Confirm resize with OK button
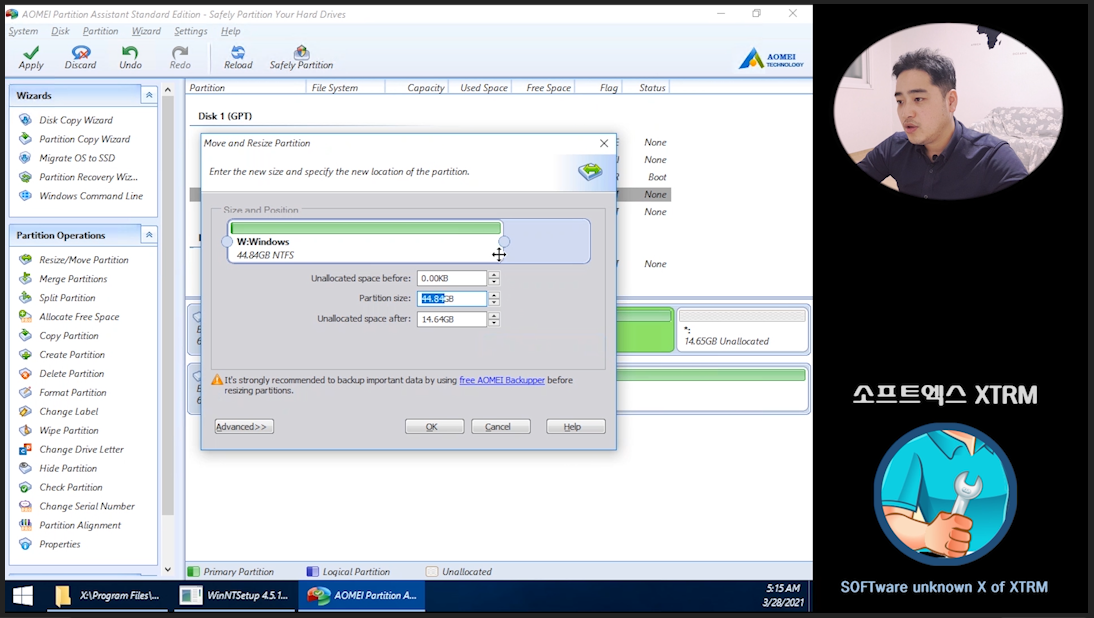This screenshot has height=618, width=1094. tap(434, 426)
